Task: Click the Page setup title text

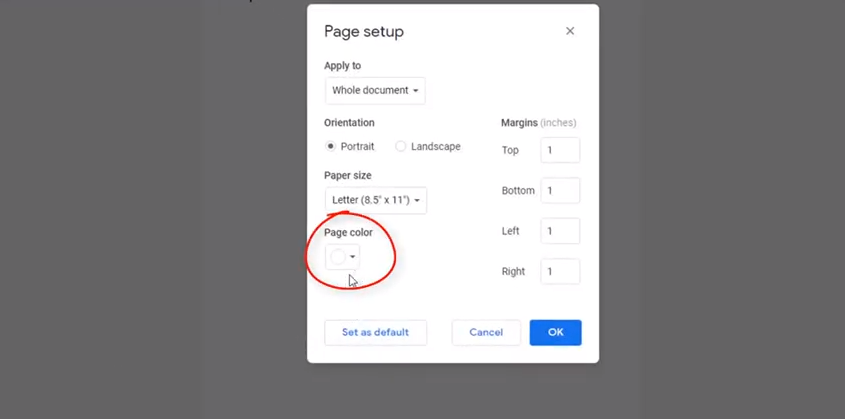Action: tap(364, 32)
